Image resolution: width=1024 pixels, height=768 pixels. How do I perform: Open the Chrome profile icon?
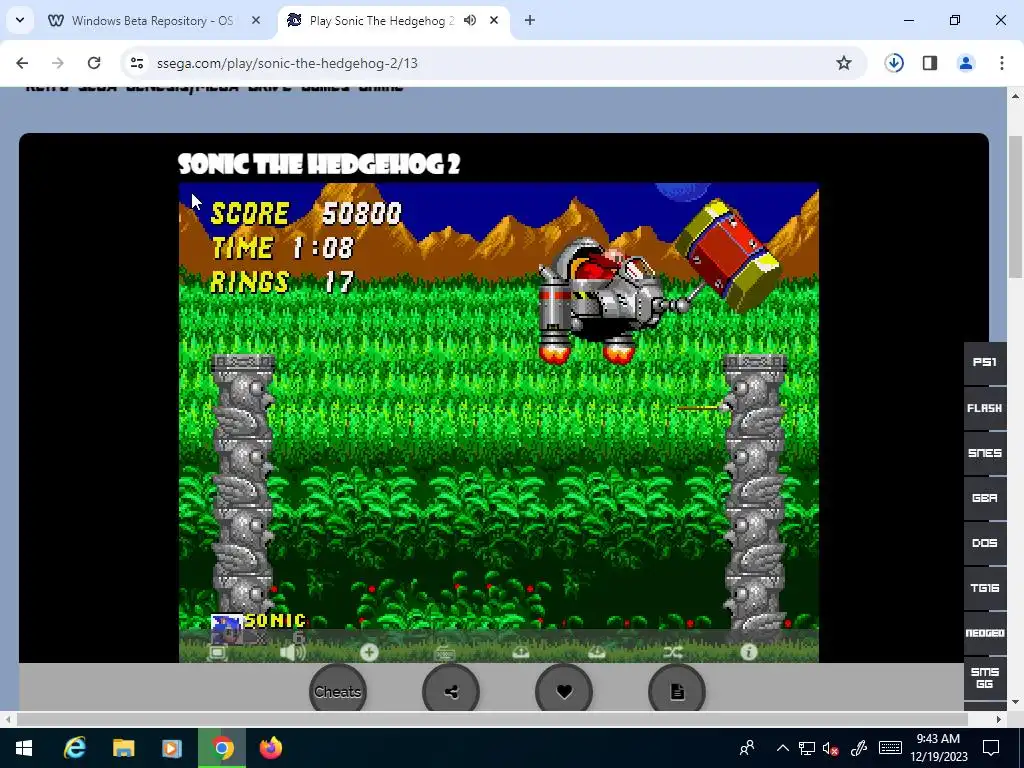point(966,63)
